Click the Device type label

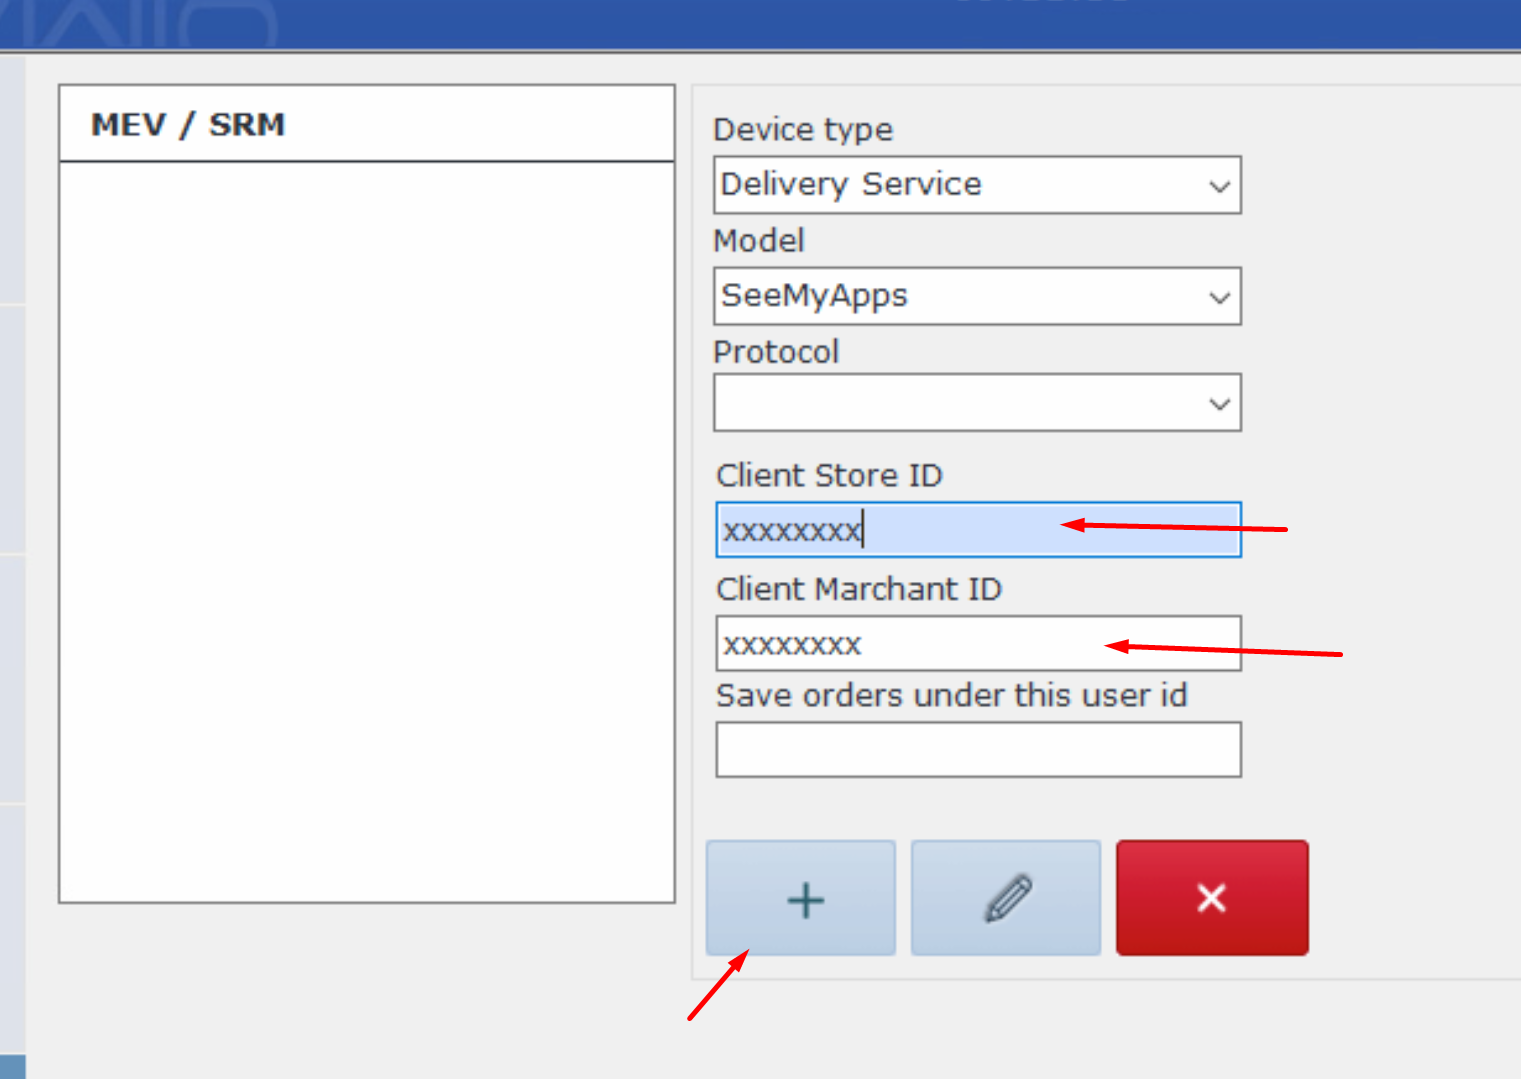pos(803,130)
